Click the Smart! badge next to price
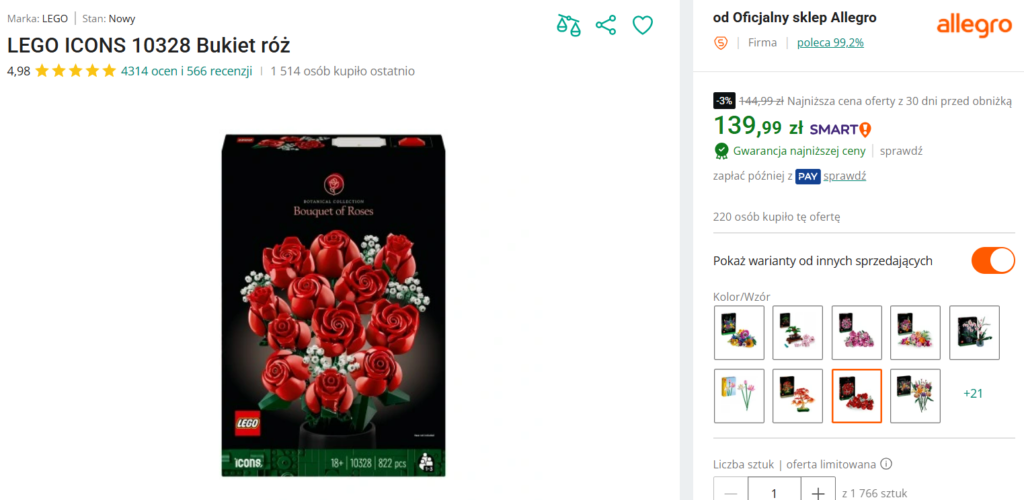Viewport: 1024px width, 500px height. [840, 129]
